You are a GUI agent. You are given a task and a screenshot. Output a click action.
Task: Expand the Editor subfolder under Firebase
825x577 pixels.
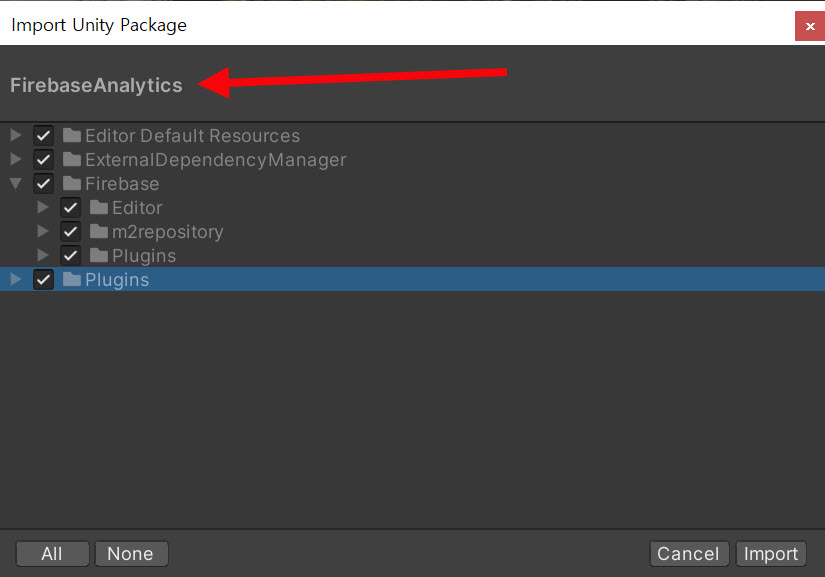[43, 207]
